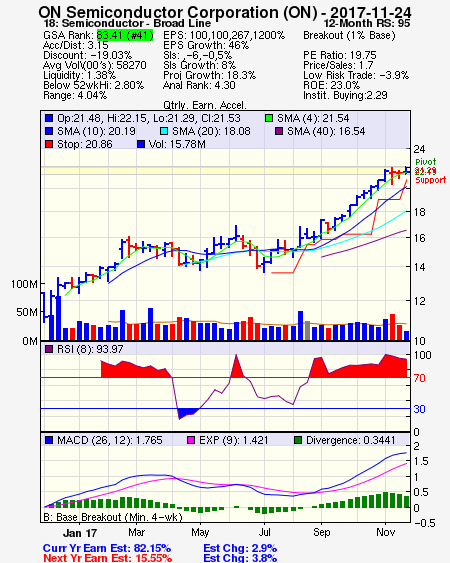The width and height of the screenshot is (450, 563).
Task: Click the 'SMA (4): 21.54' legend text
Action: (x=313, y=118)
